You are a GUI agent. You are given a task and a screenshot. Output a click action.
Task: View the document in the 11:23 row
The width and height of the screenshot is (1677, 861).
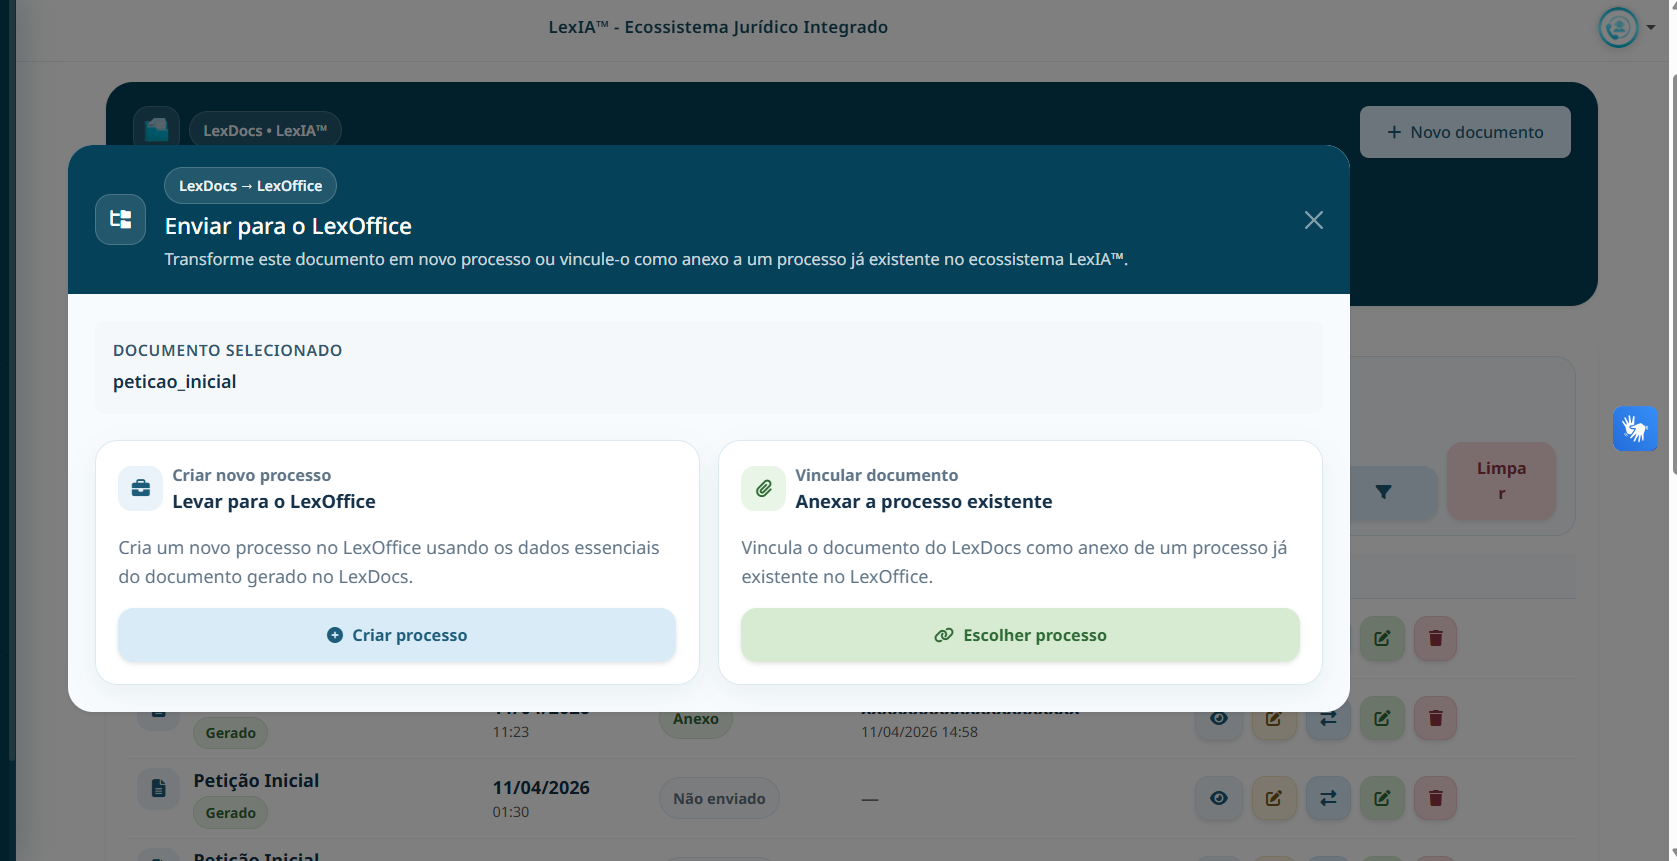coord(1219,718)
